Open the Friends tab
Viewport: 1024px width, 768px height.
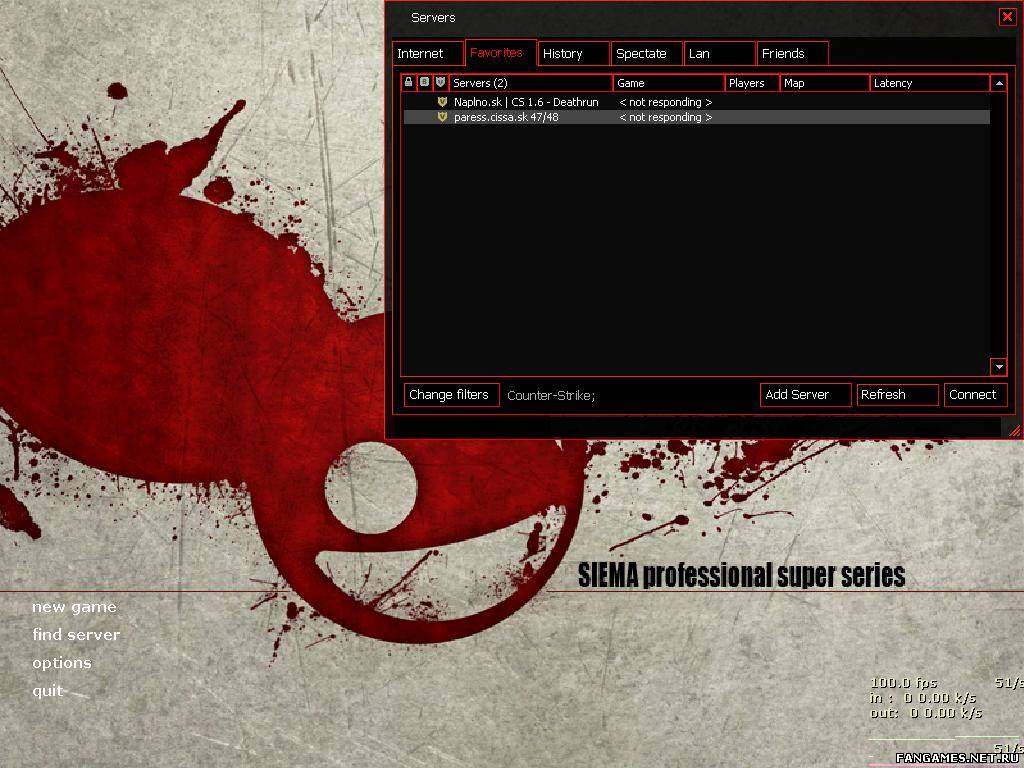[x=793, y=54]
